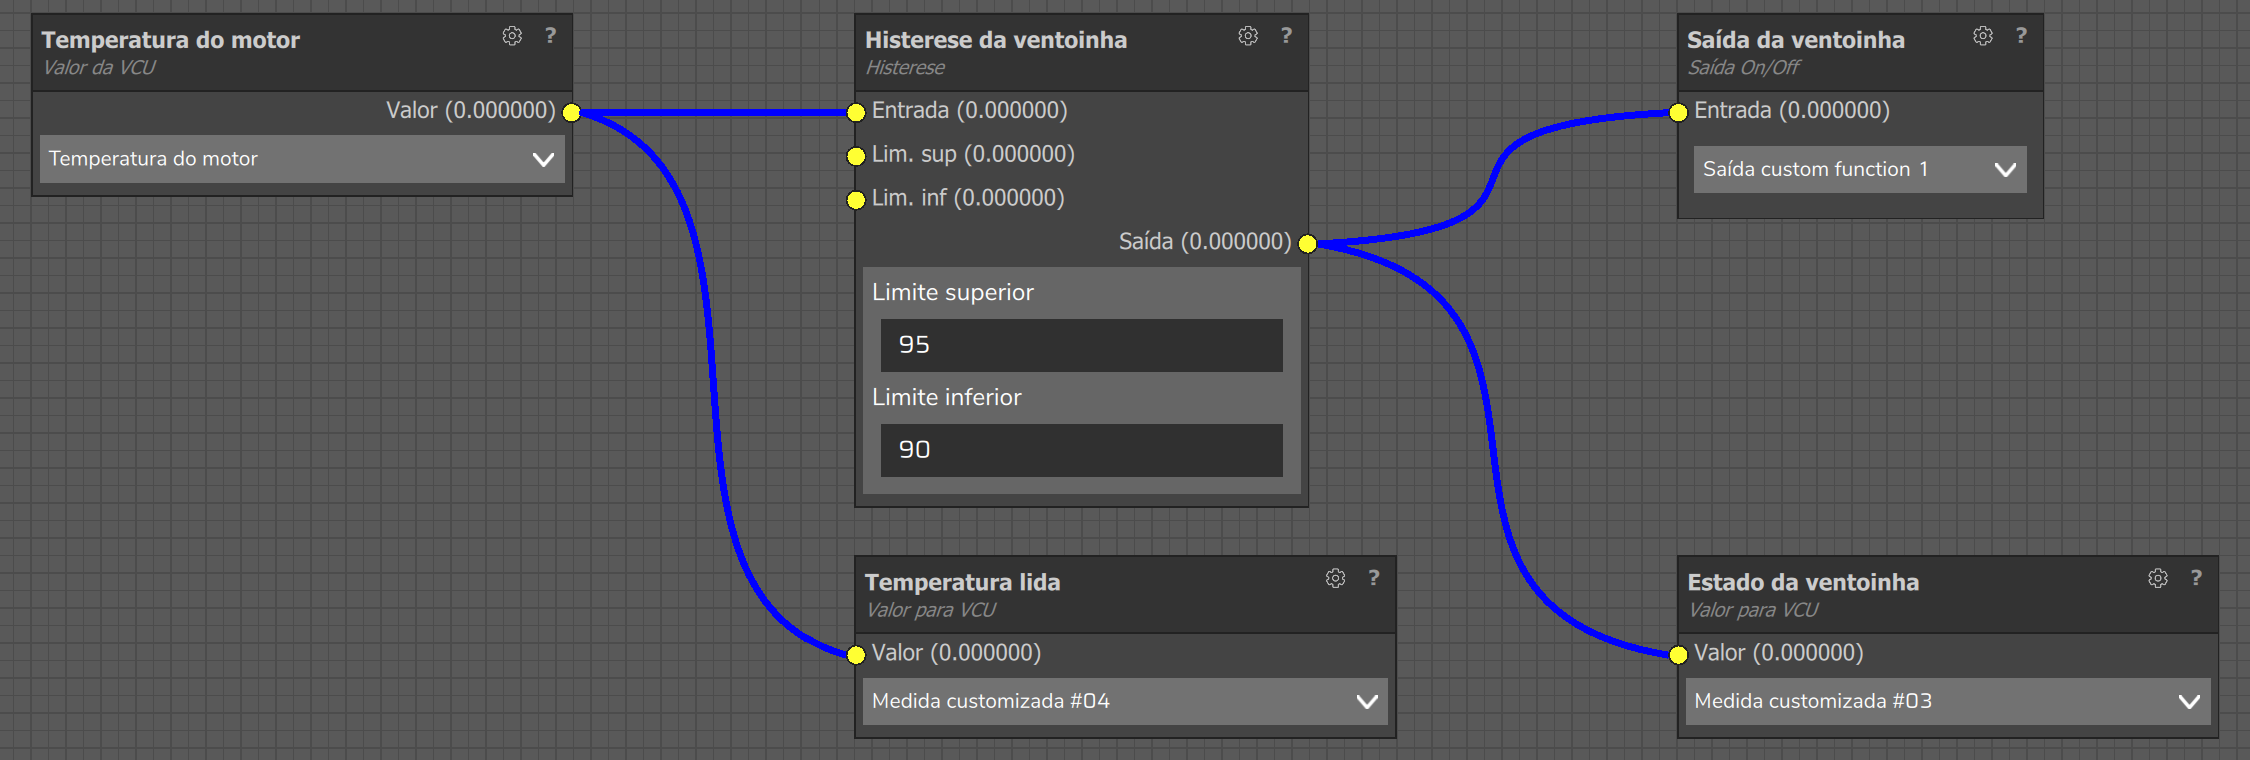Image resolution: width=2250 pixels, height=760 pixels.
Task: Click the Lim. inf (0.000000) label
Action: tap(968, 198)
